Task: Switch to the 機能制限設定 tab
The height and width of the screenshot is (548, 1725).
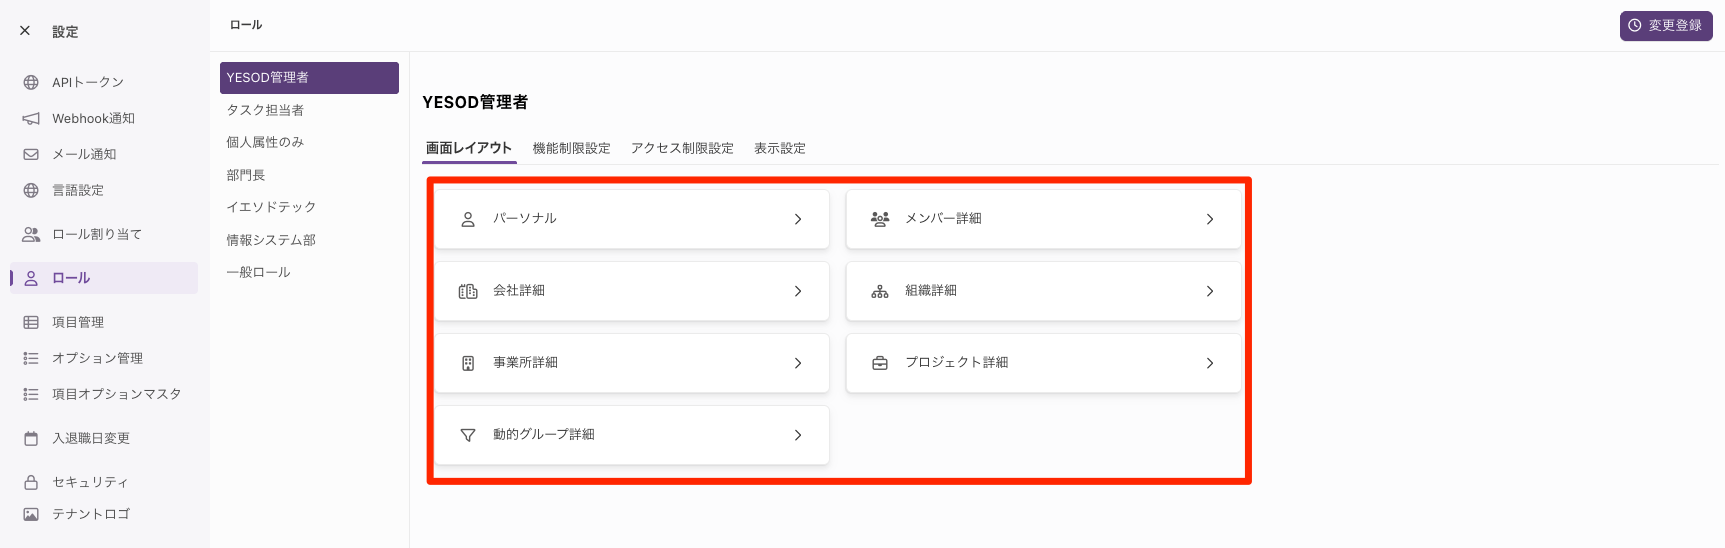Action: pyautogui.click(x=571, y=148)
